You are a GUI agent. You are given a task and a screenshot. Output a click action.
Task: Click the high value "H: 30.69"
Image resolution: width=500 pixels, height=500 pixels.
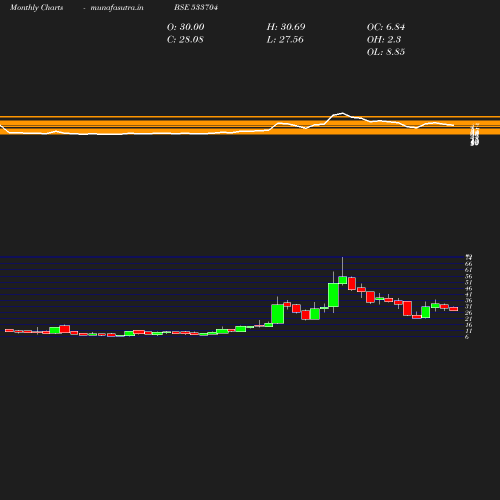click(x=286, y=27)
